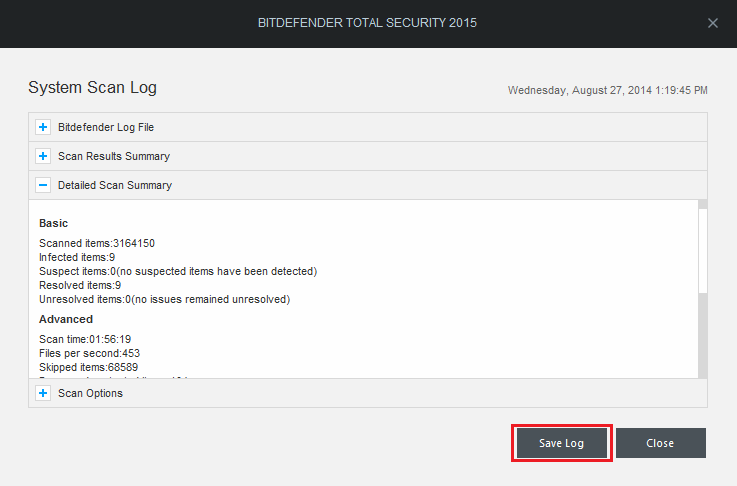Viewport: 737px width, 486px height.
Task: Expand the Scan Options section
Action: (43, 393)
